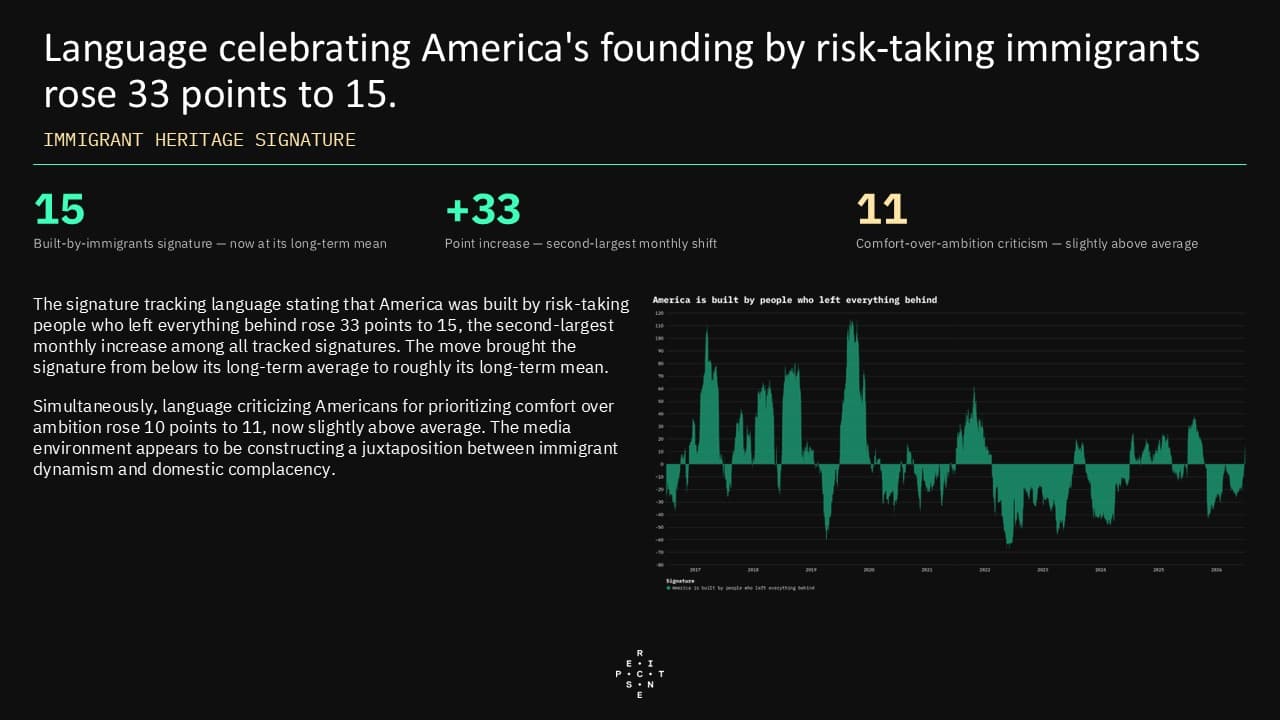This screenshot has height=720, width=1280.
Task: Select the yellow 11 statistic number
Action: 882,209
